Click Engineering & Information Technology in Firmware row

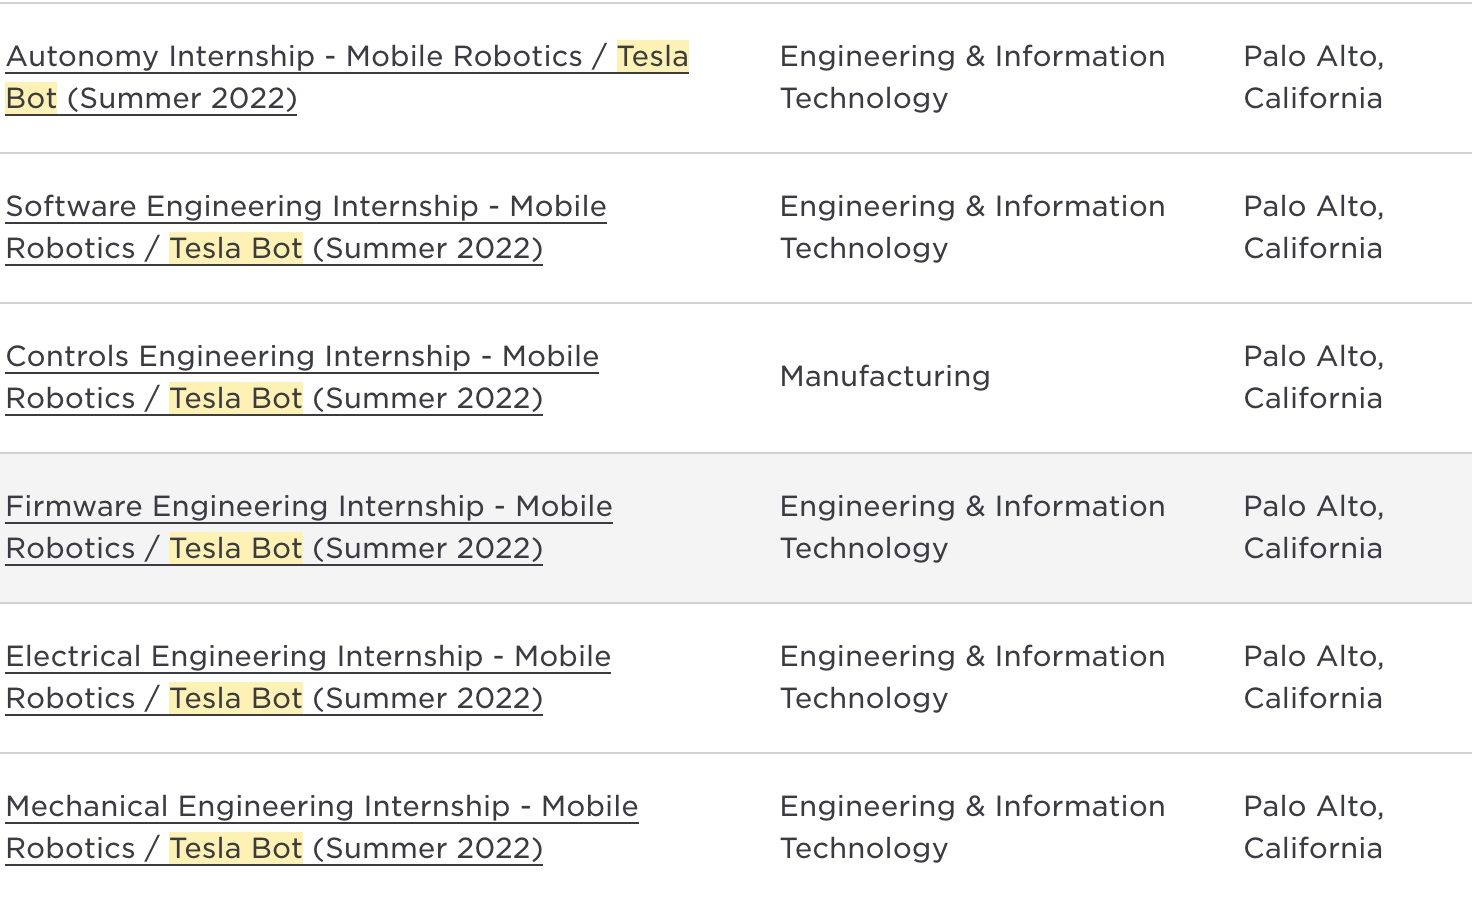[972, 527]
